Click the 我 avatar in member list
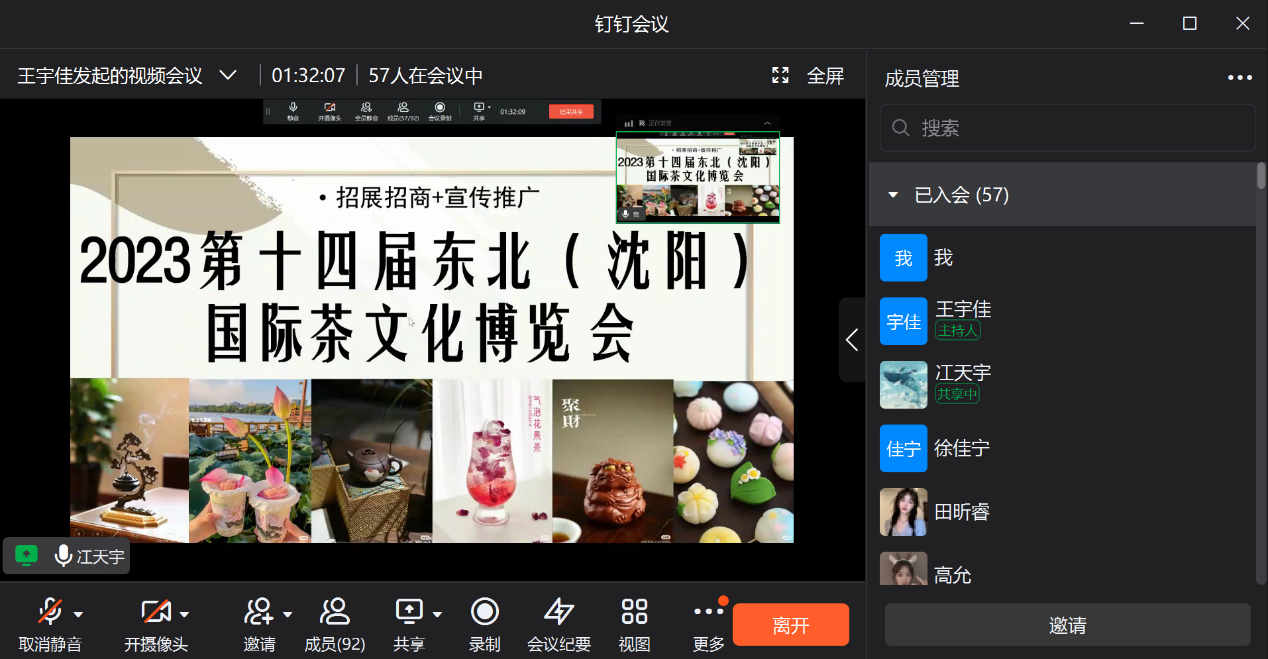This screenshot has width=1268, height=659. (x=903, y=258)
